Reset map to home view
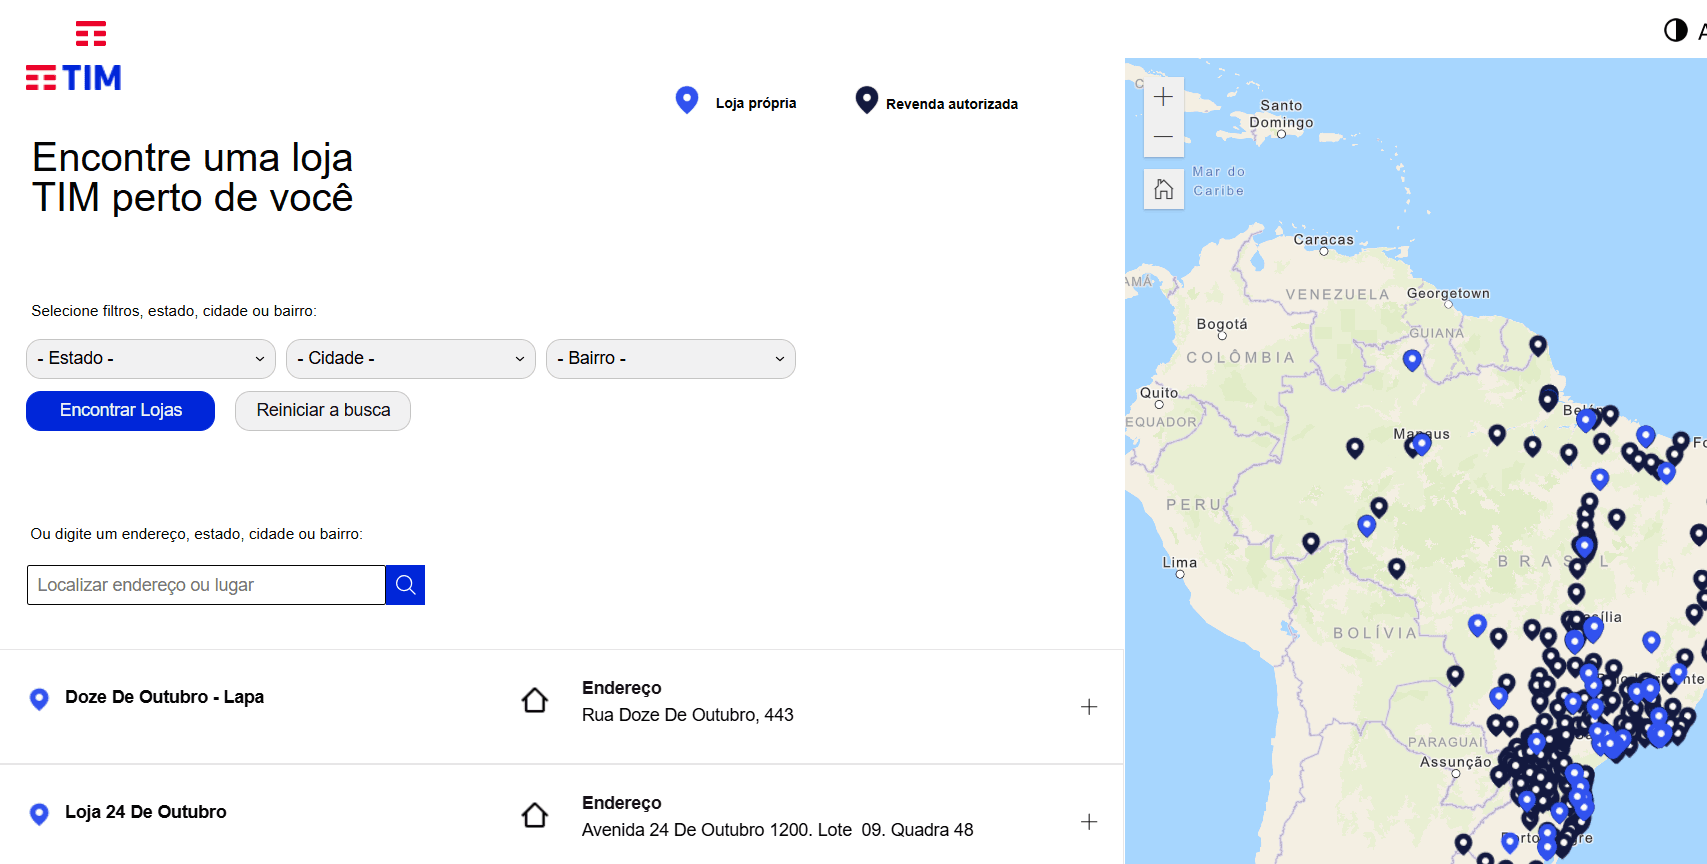Viewport: 1707px width, 864px height. (x=1163, y=189)
